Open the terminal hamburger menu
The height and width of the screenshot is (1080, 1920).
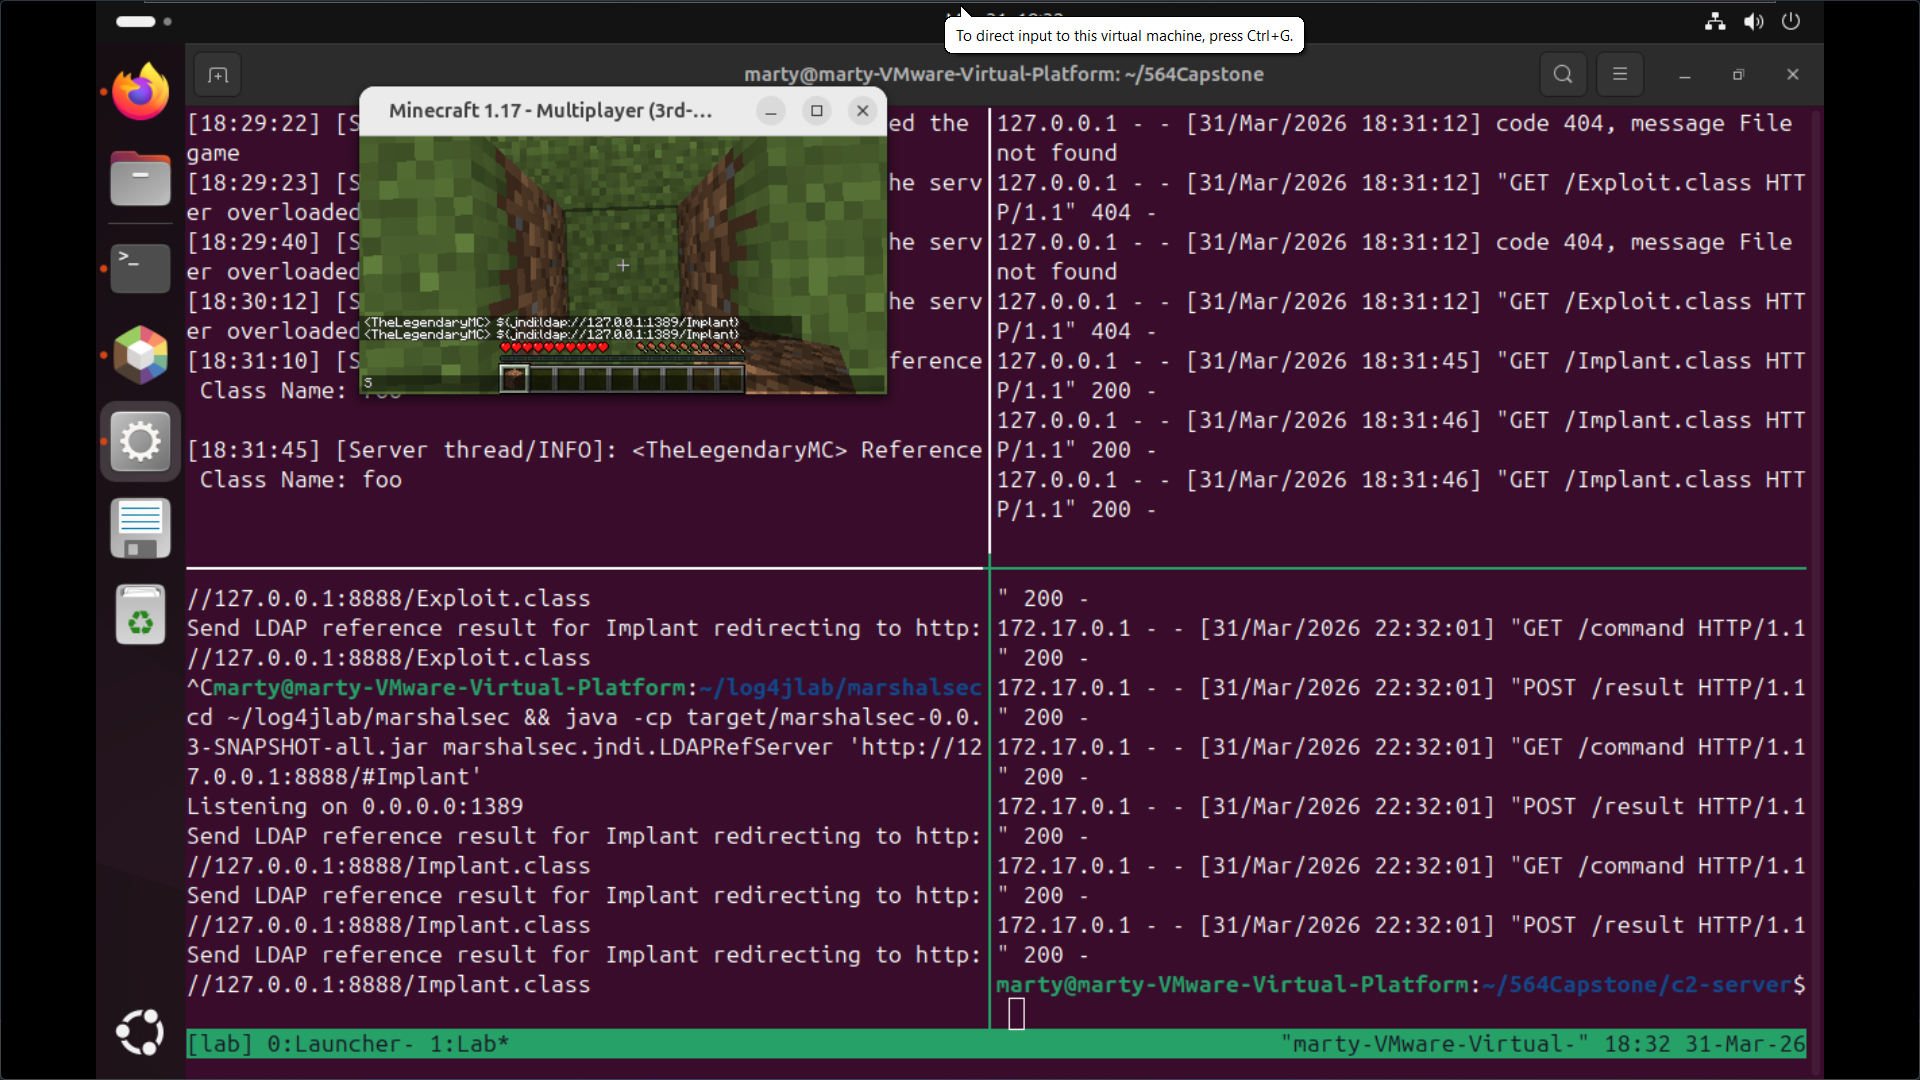(x=1620, y=74)
